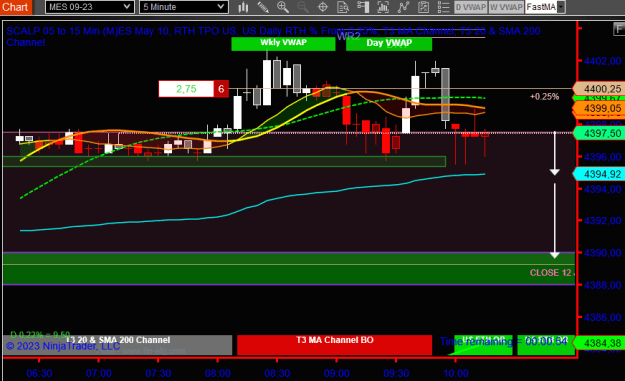Click the +0.25% level label
Screen dimensions: 625x381
click(544, 96)
